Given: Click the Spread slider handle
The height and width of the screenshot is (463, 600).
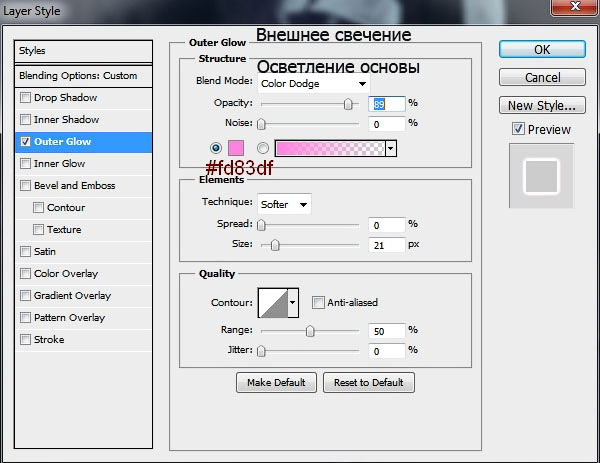Looking at the screenshot, I should click(x=261, y=225).
